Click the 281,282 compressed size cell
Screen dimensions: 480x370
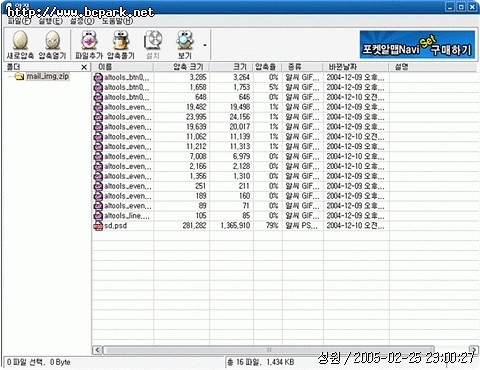[x=194, y=226]
